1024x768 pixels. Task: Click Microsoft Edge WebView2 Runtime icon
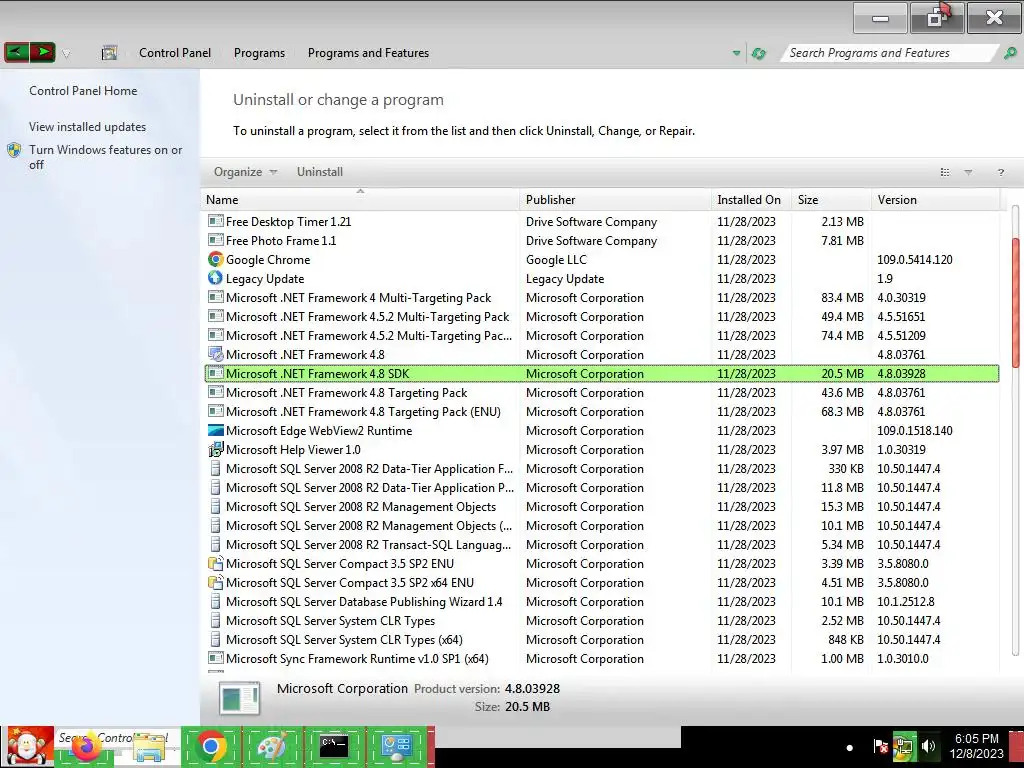(x=216, y=430)
